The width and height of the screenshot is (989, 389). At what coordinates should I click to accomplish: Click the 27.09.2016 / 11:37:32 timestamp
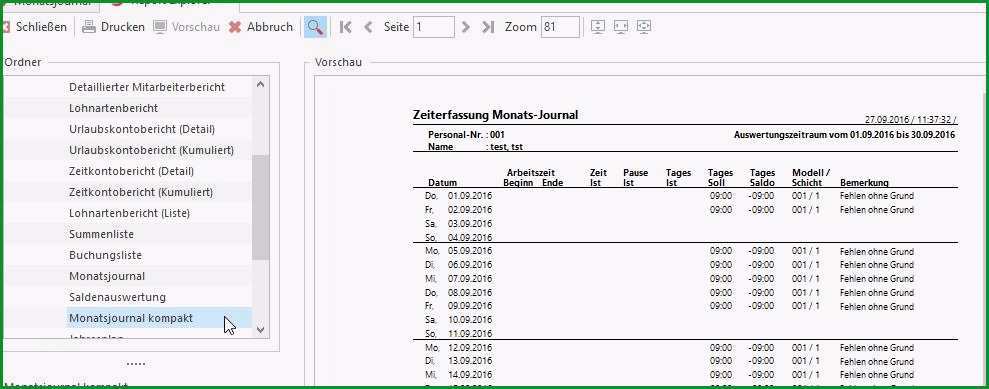click(910, 119)
